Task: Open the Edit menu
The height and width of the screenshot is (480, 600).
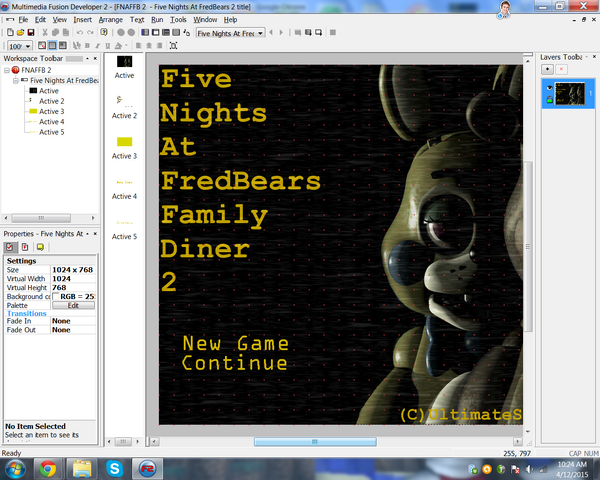Action: pyautogui.click(x=40, y=20)
